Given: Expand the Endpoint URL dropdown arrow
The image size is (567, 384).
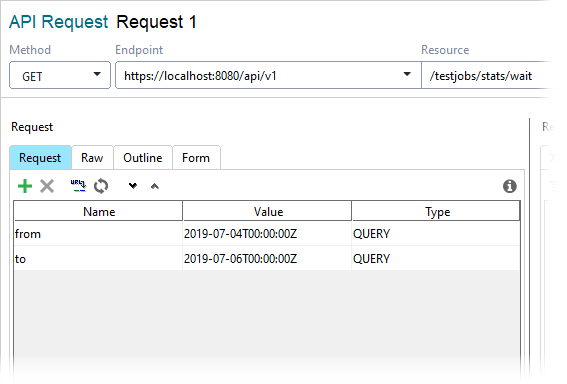Looking at the screenshot, I should (x=407, y=74).
